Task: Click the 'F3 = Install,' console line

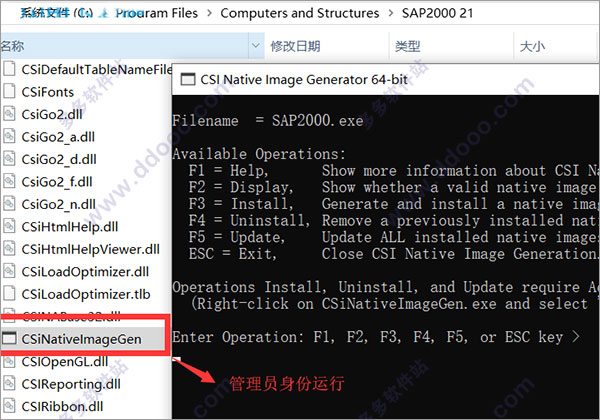Action: [x=393, y=204]
